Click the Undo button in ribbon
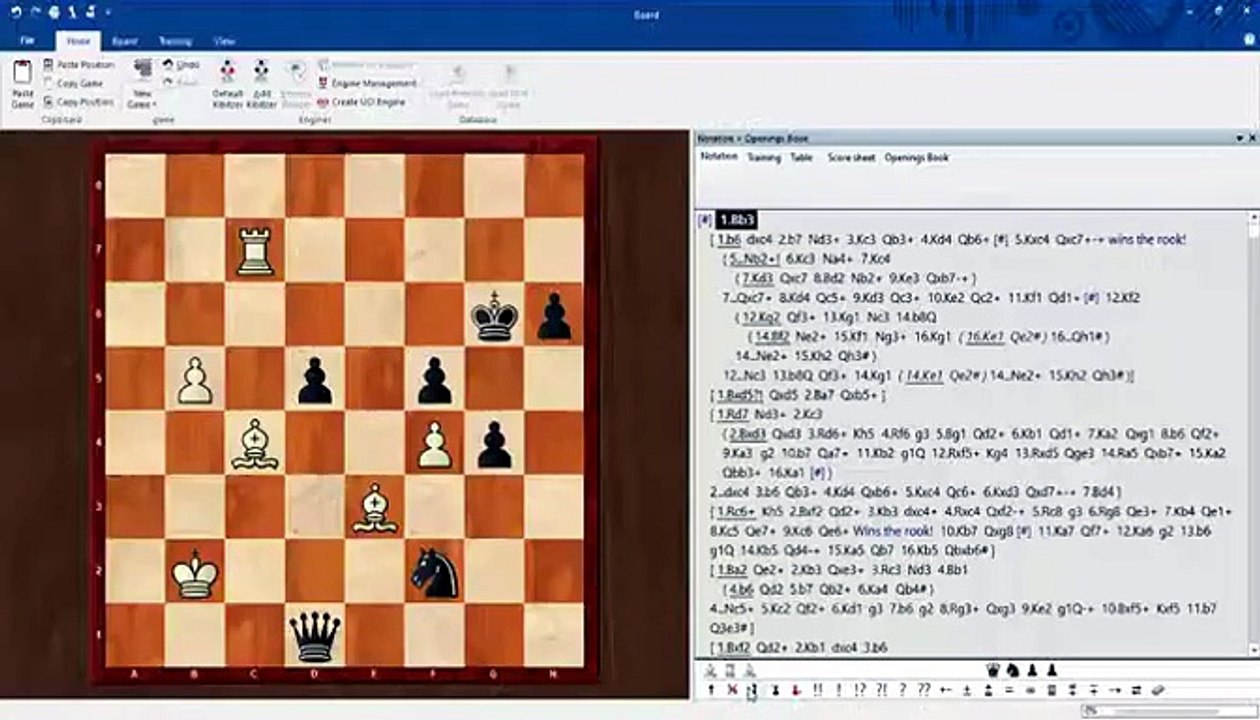This screenshot has width=1260, height=720. [181, 65]
